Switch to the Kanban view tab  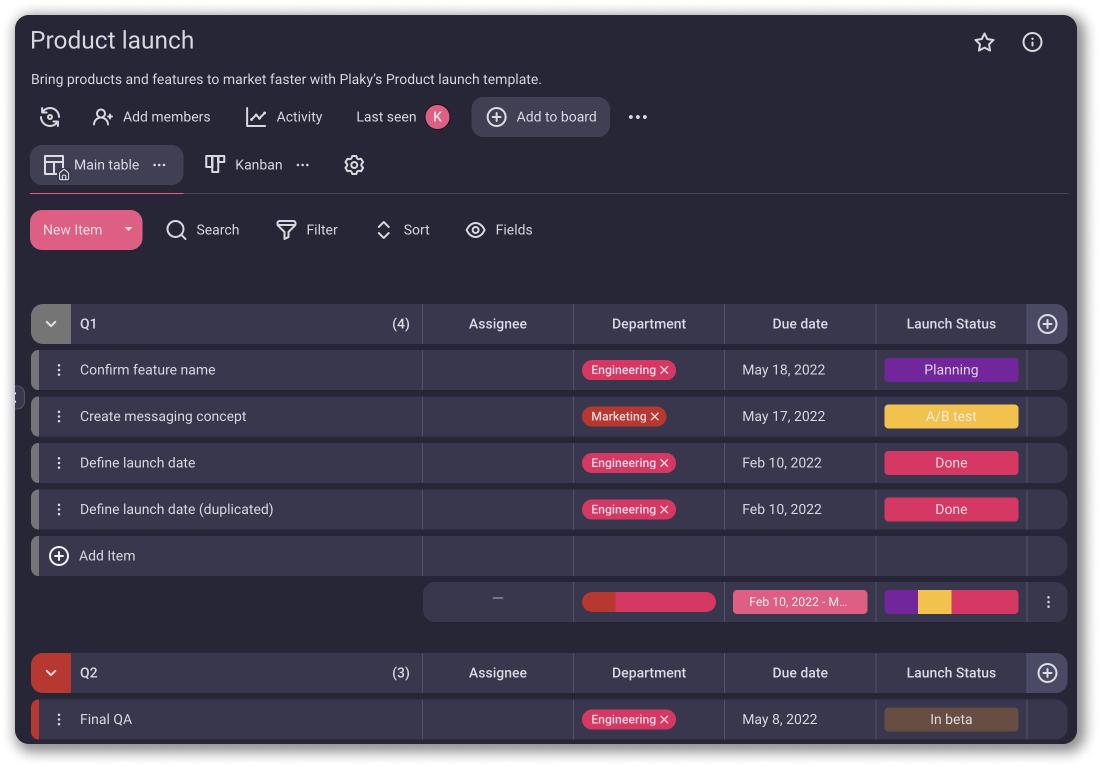coord(246,165)
